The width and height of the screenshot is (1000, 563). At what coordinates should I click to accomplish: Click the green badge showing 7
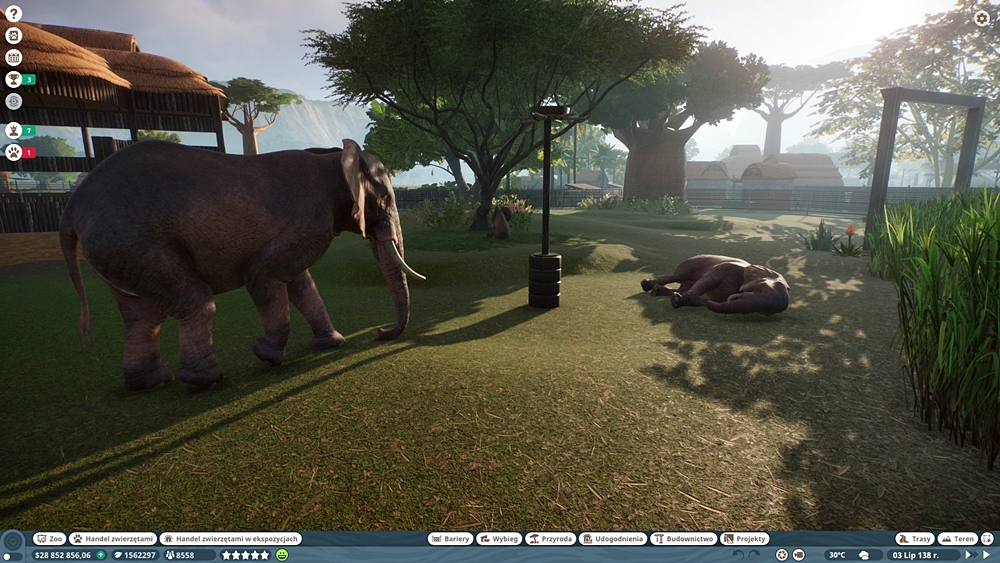tap(29, 131)
